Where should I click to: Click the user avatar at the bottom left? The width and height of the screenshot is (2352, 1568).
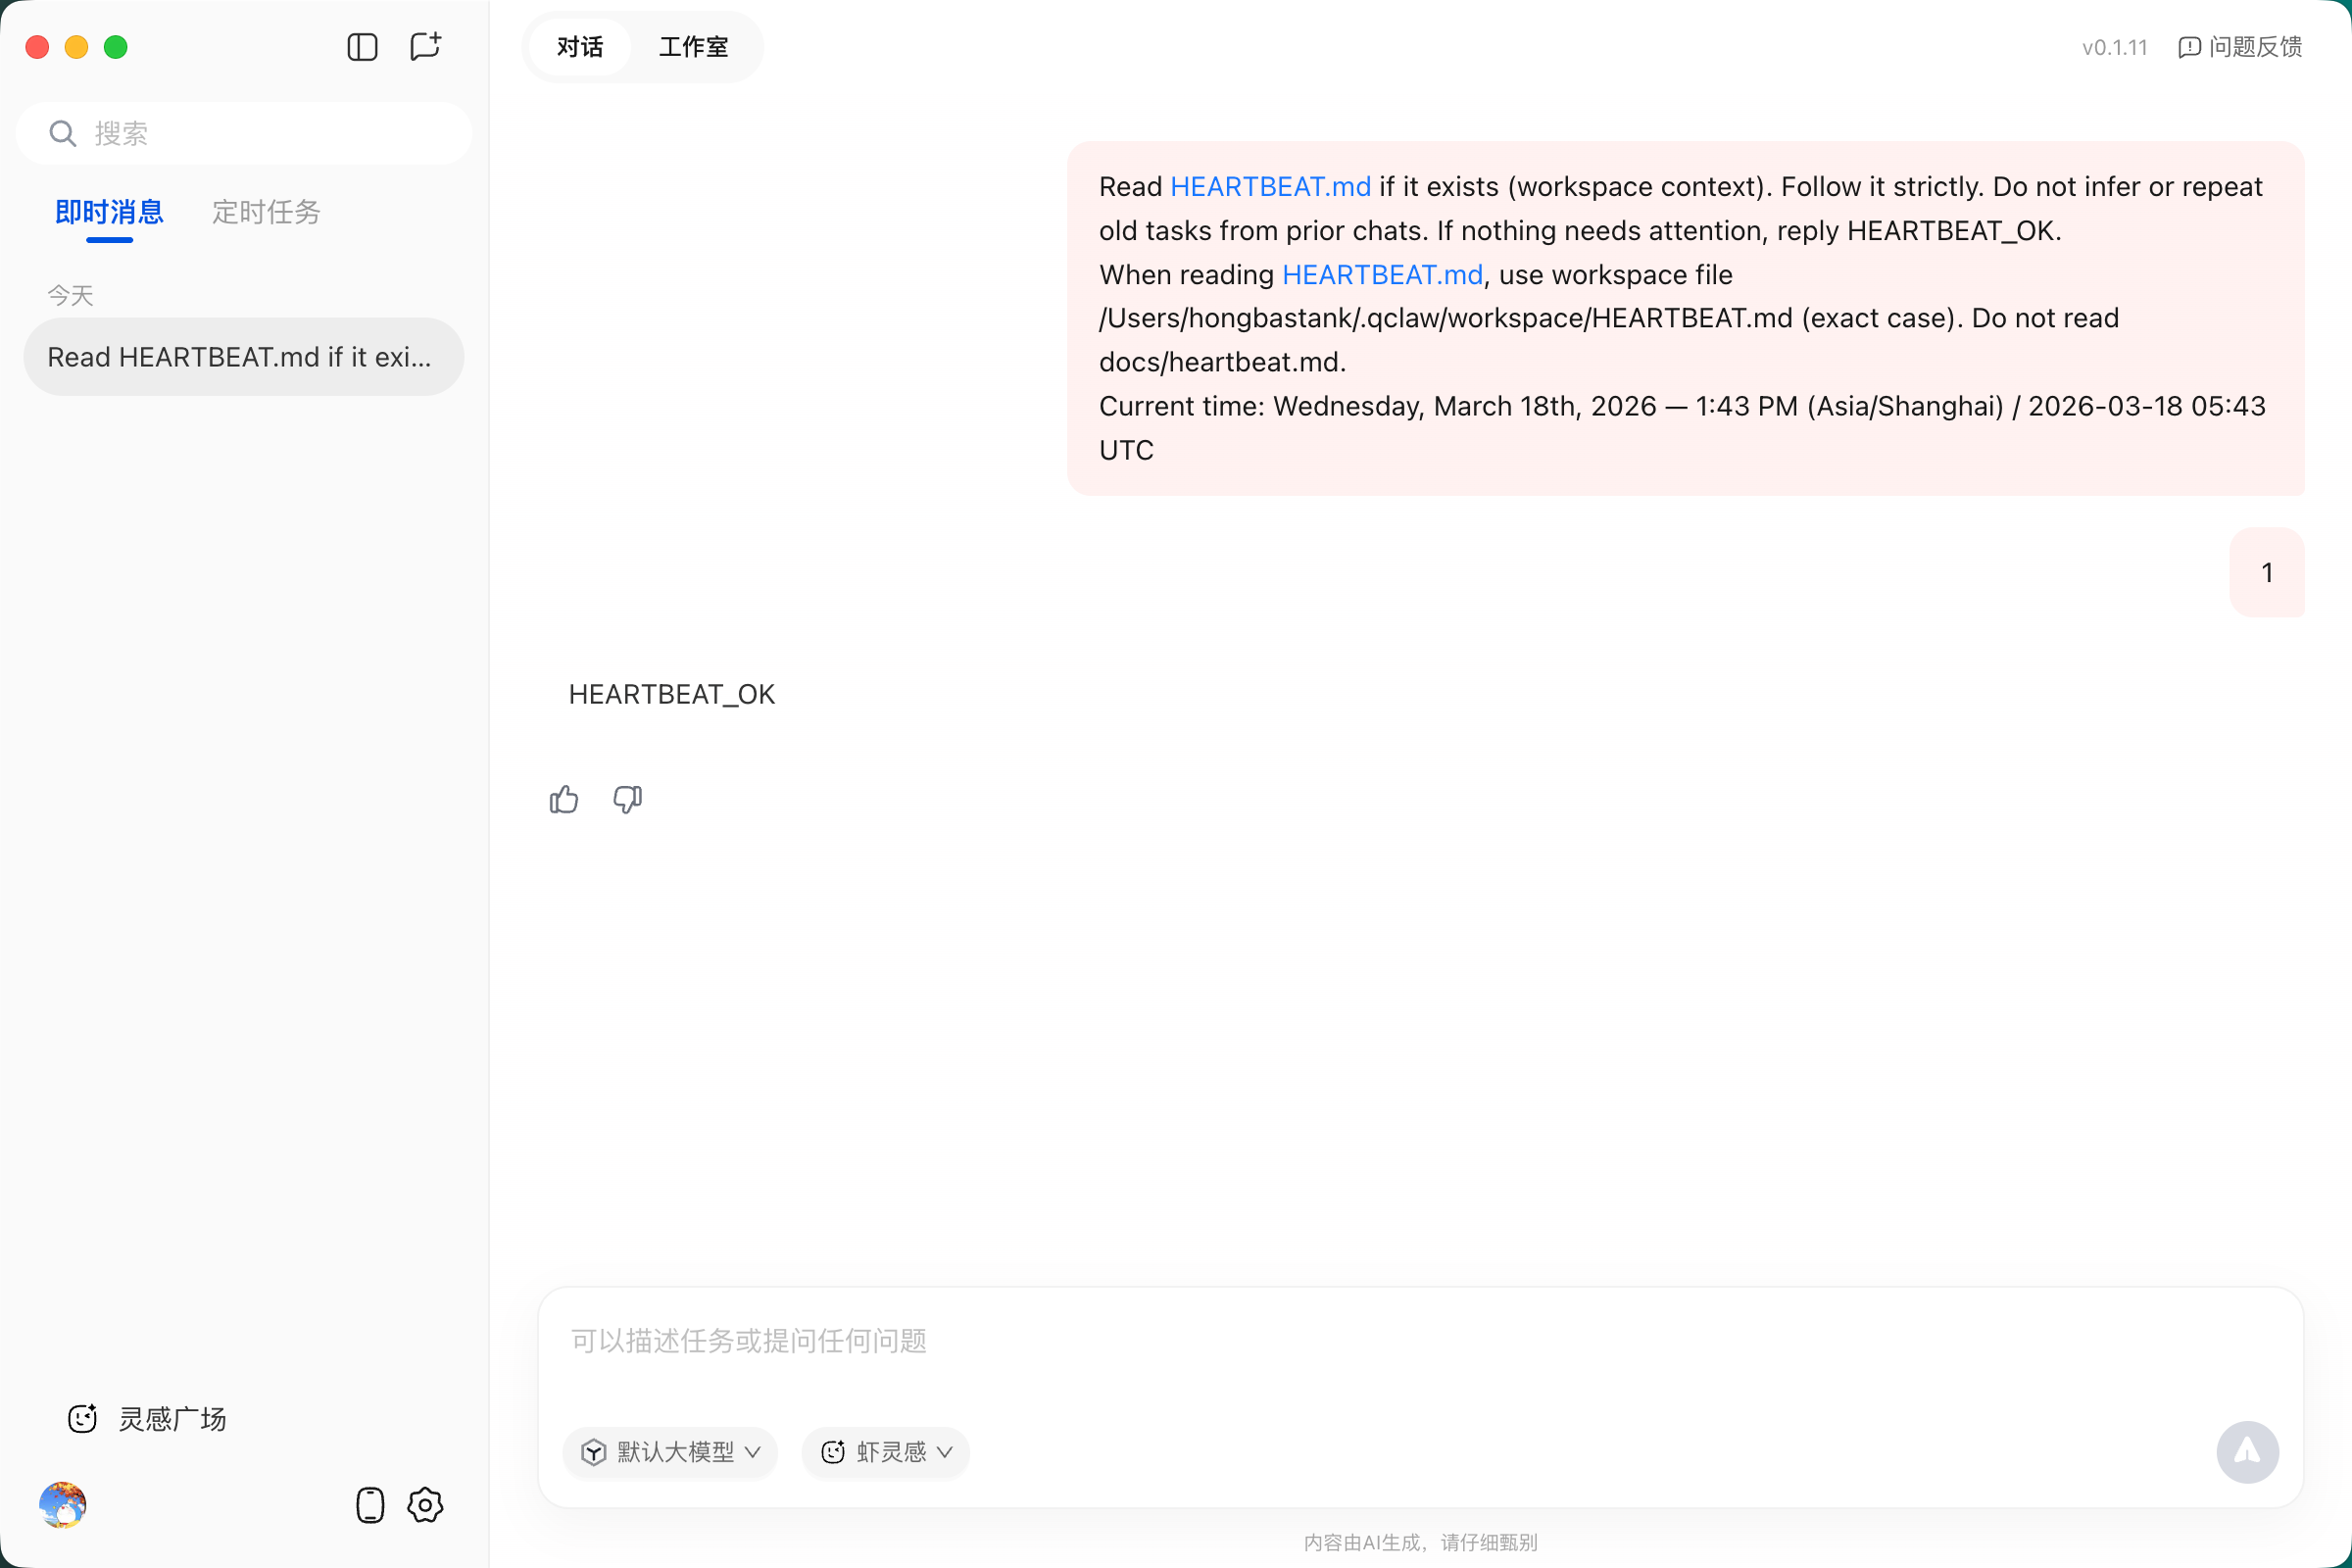click(62, 1505)
